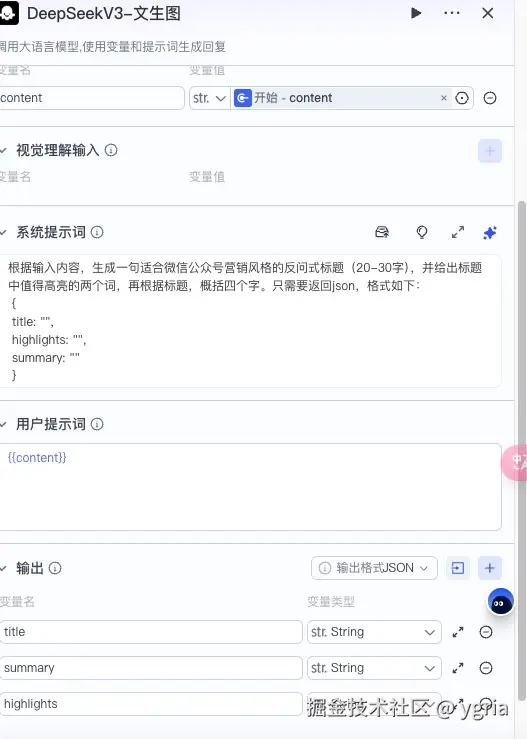Show info tooltip for 系统提示词
527x739 pixels.
click(97, 232)
